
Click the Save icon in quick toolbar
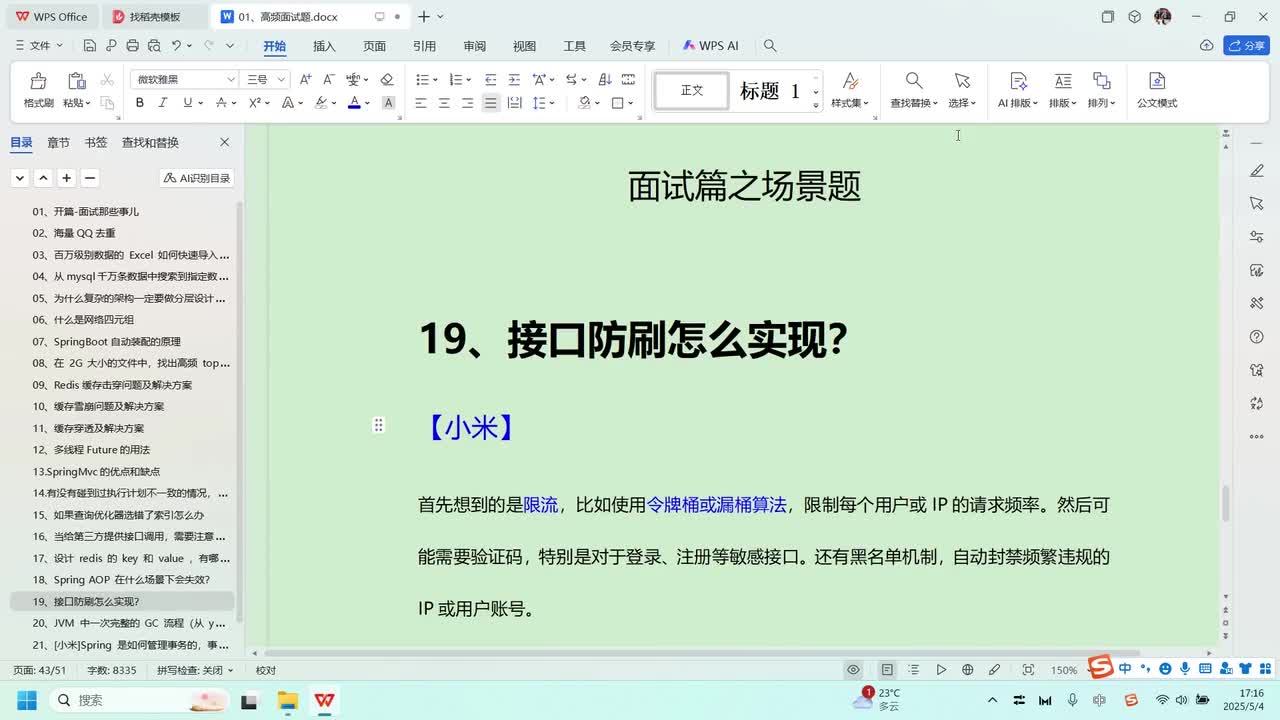point(89,46)
